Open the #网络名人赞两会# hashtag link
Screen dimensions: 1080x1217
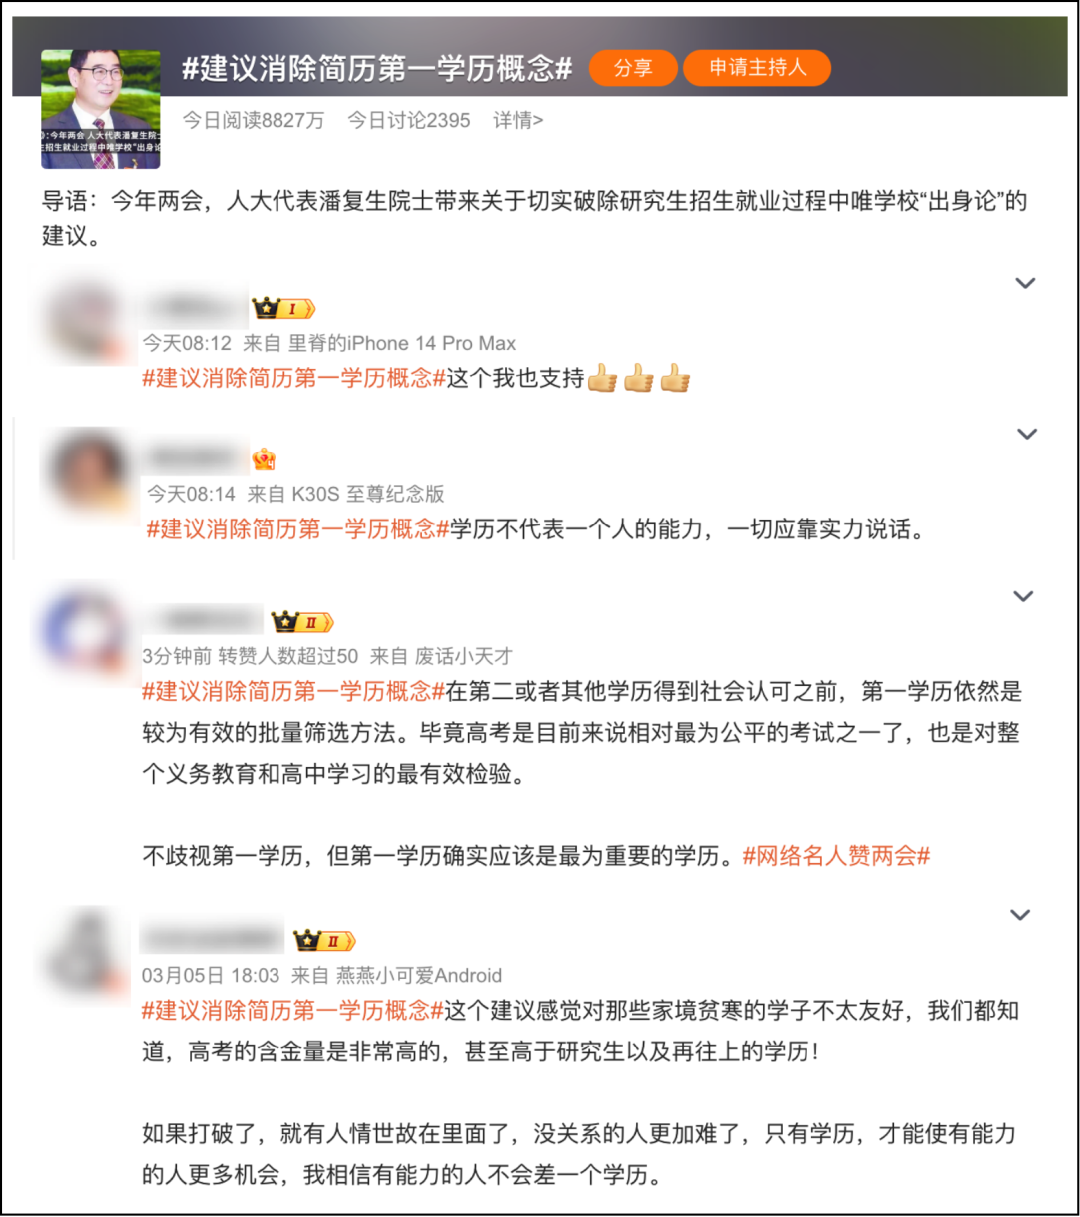836,856
